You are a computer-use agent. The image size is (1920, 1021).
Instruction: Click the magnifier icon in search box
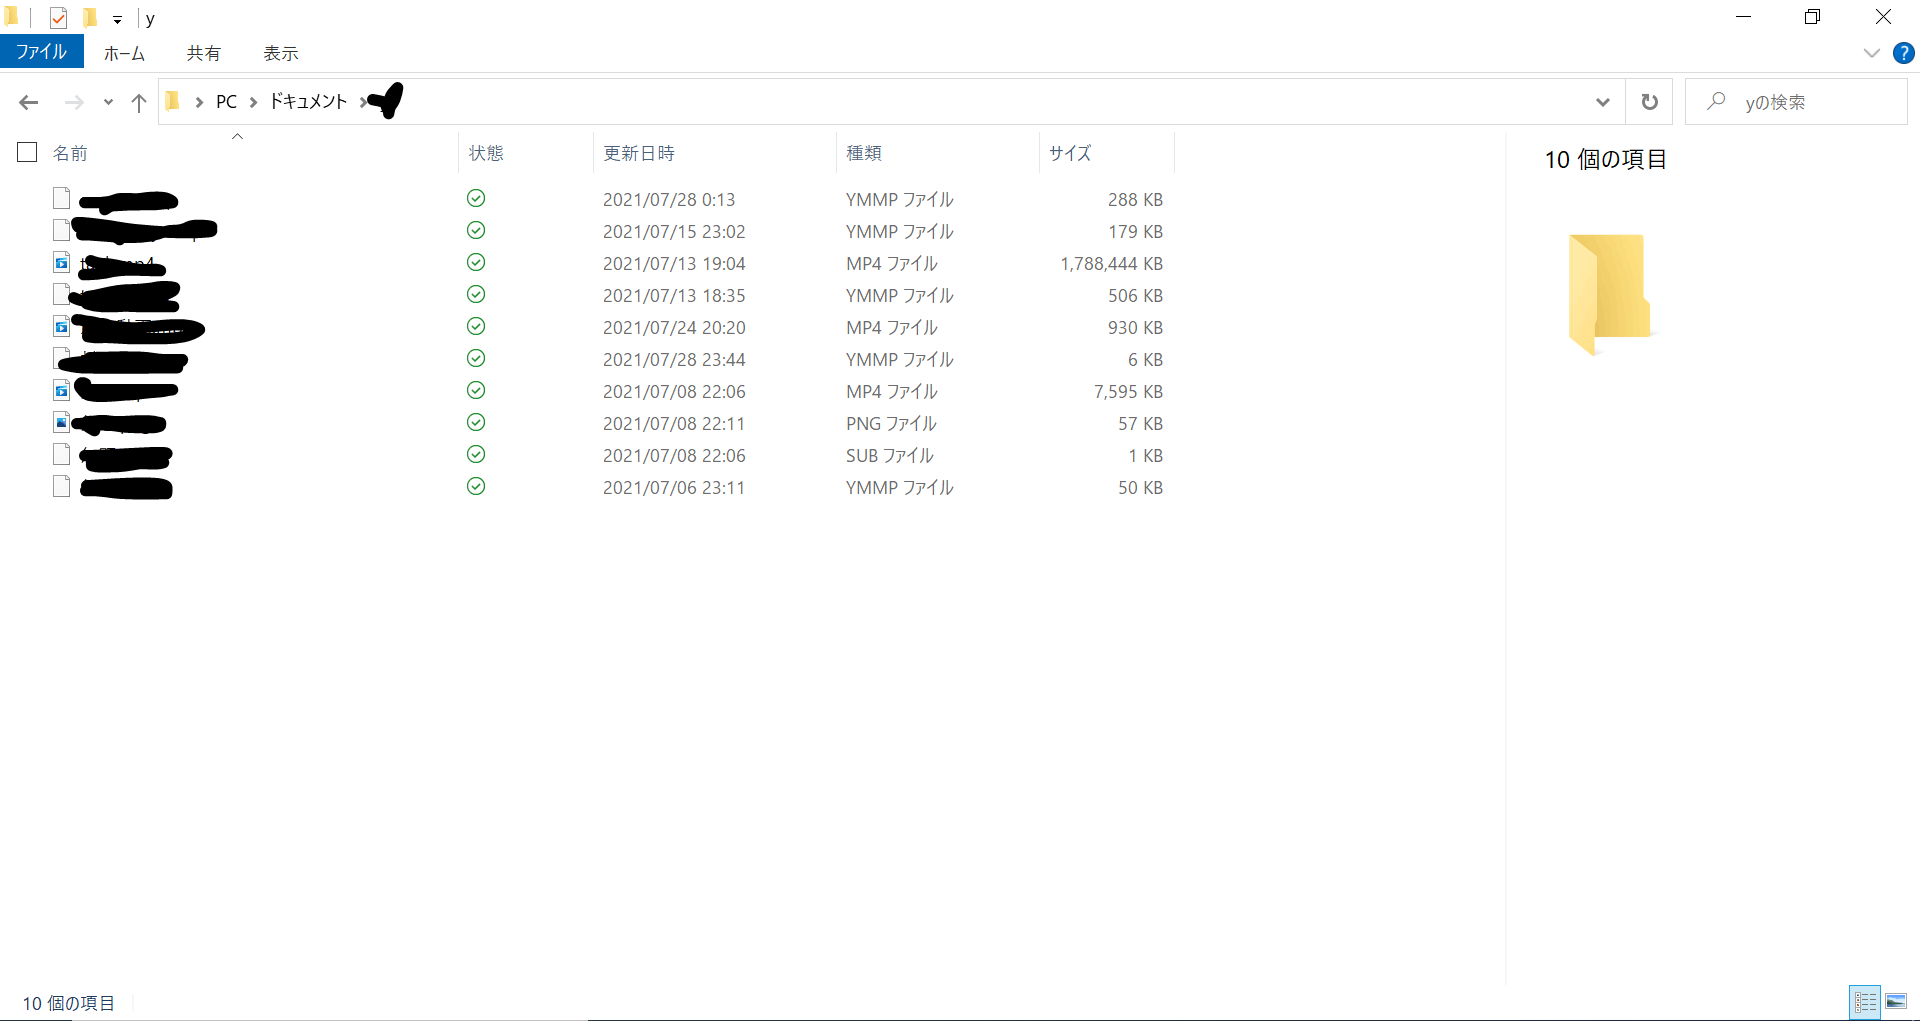pyautogui.click(x=1716, y=101)
